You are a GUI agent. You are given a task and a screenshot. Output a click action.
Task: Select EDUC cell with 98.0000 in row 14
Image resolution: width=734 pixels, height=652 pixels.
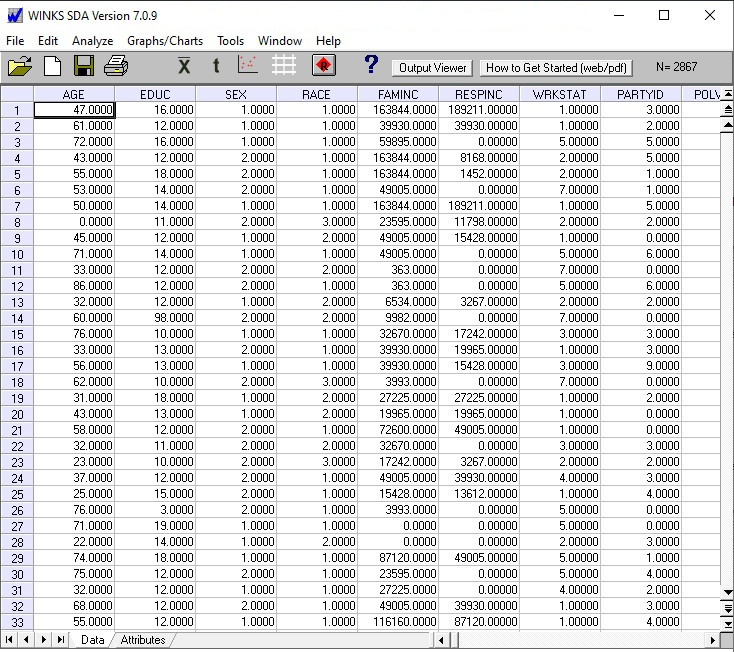point(155,318)
